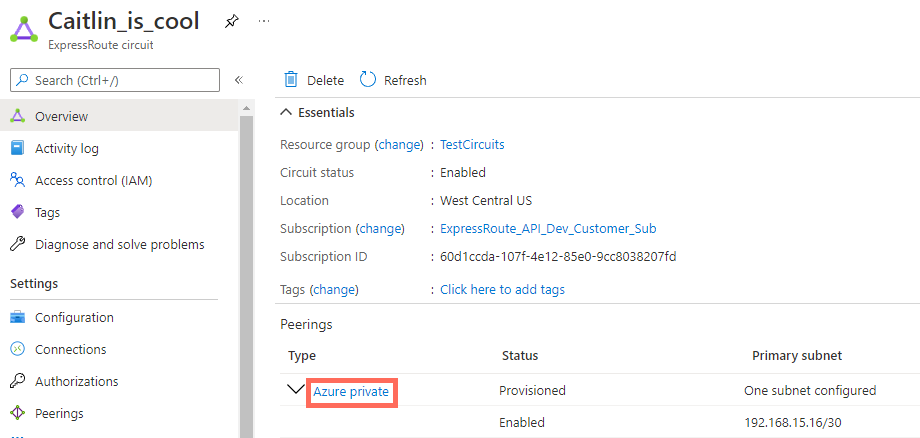
Task: Click the ExpressRoute circuit triangle icon in header
Action: click(24, 29)
